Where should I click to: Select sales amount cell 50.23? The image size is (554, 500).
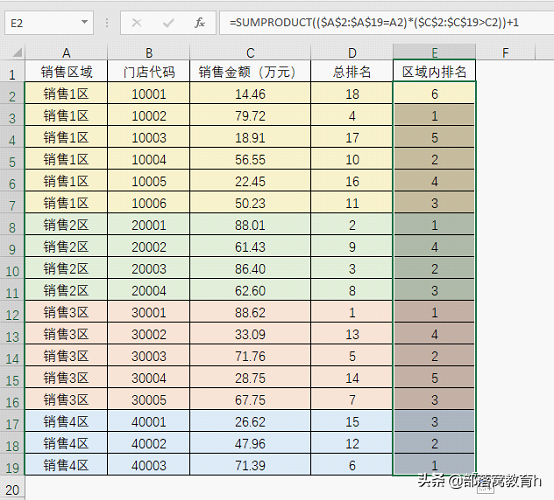click(250, 203)
